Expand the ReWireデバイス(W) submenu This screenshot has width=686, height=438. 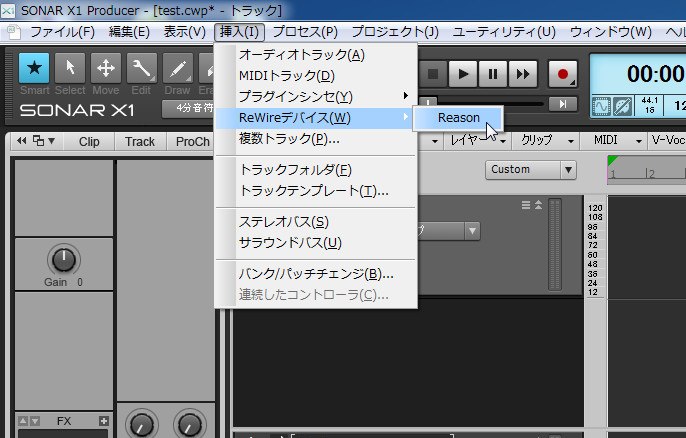(315, 118)
